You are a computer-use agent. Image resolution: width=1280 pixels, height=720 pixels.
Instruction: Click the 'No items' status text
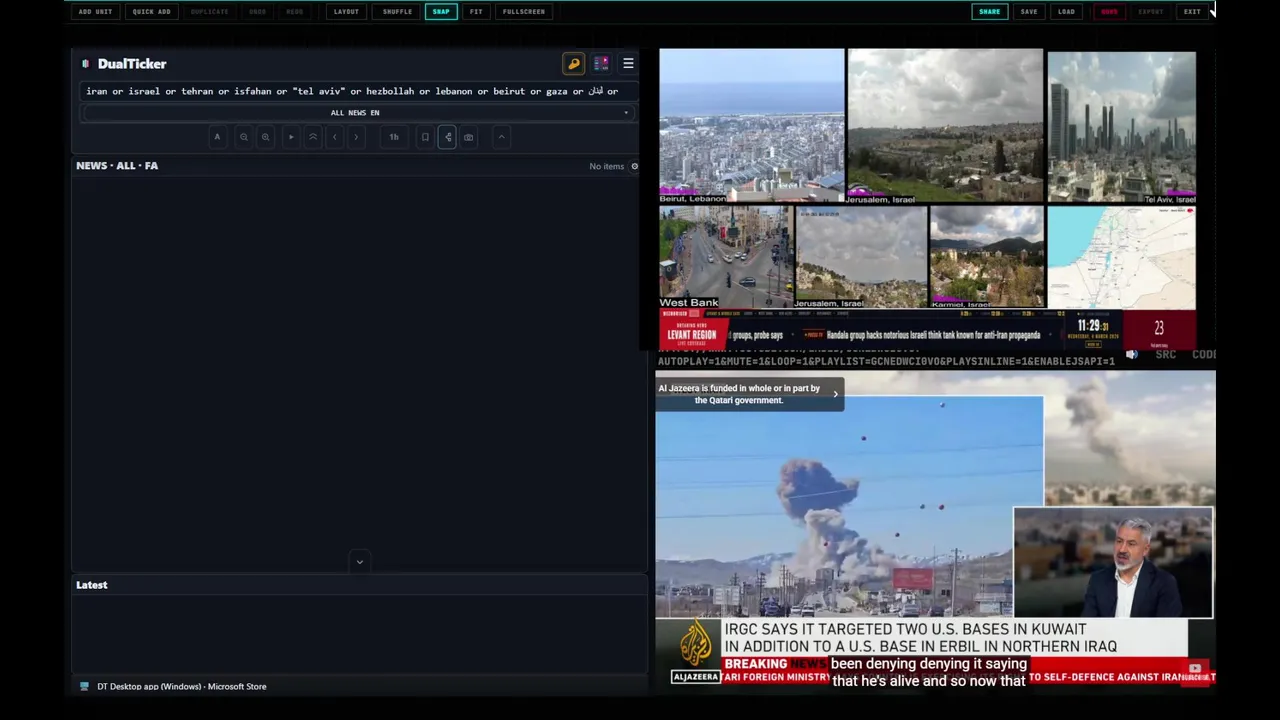(607, 167)
